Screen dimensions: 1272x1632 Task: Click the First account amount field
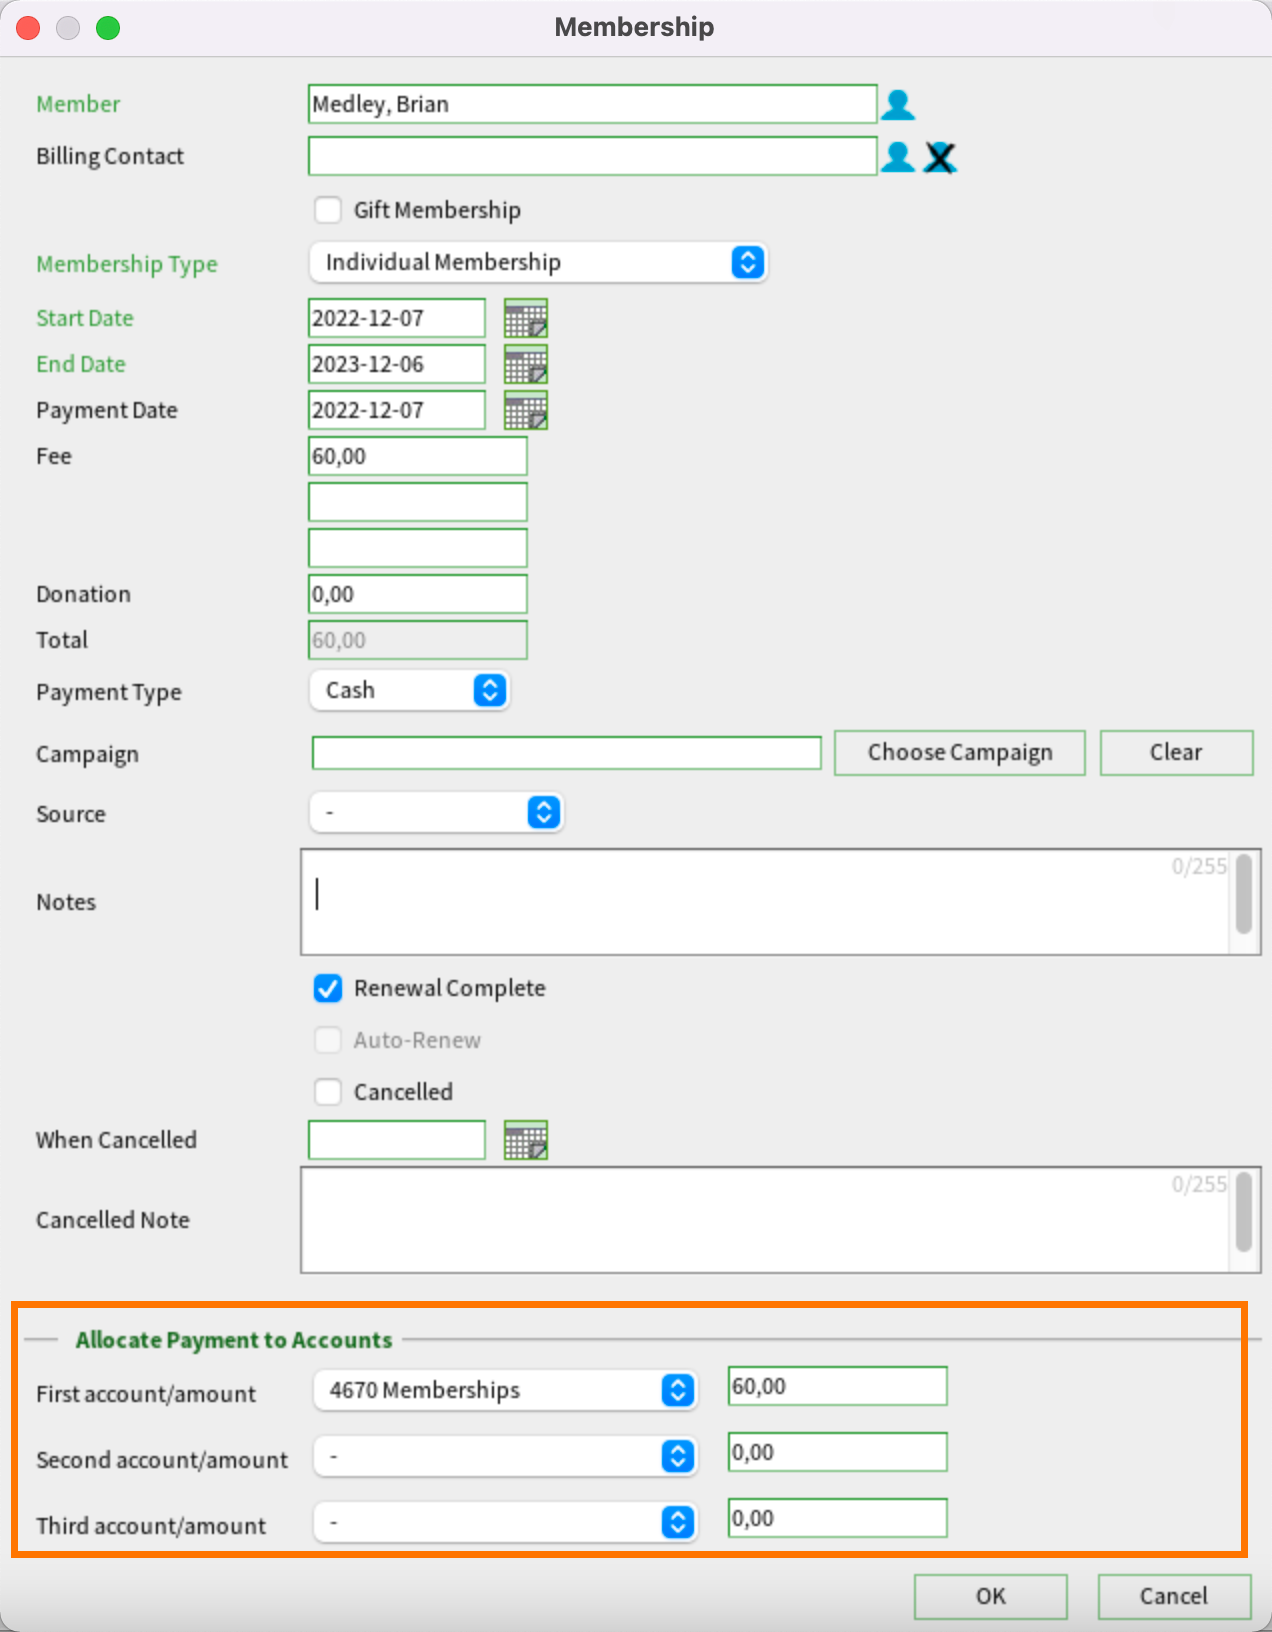tap(838, 1386)
